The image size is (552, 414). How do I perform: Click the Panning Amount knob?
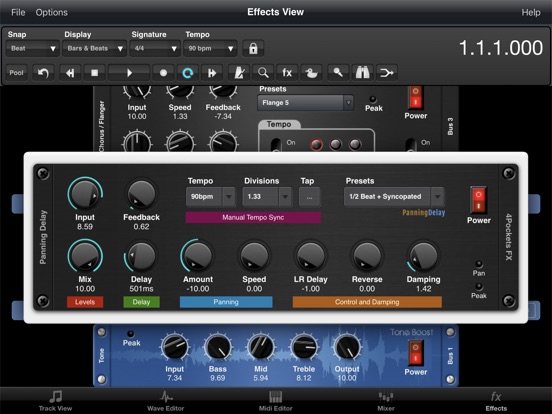coord(198,256)
